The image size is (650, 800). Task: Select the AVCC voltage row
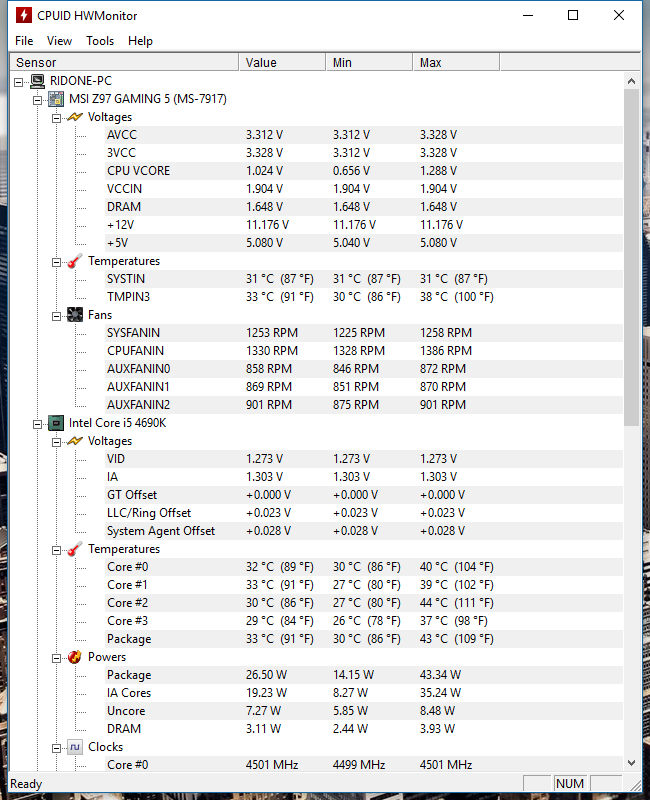(364, 135)
